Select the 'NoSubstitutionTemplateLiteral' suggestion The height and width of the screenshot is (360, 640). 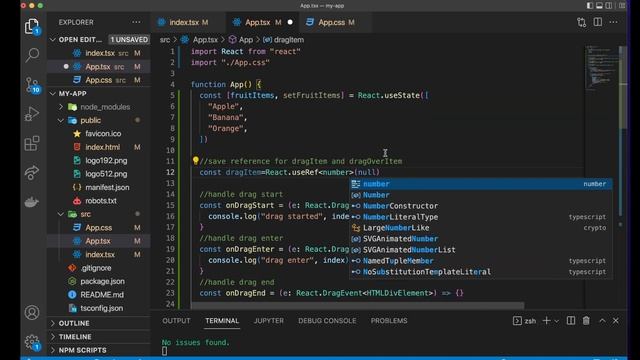(x=481, y=272)
